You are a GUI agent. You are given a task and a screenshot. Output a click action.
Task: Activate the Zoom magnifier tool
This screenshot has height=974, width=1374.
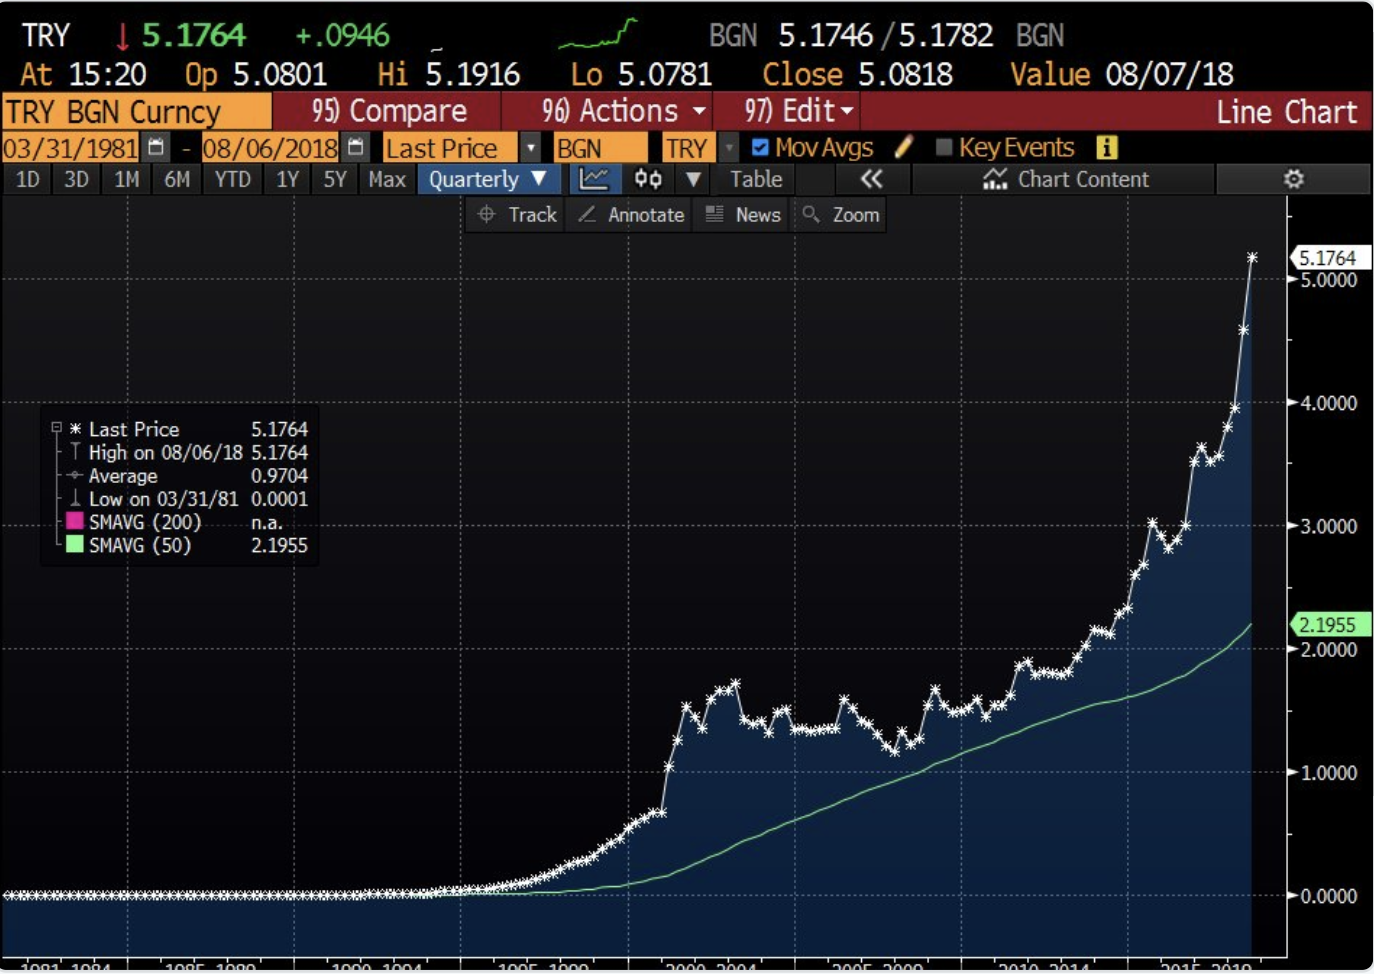(841, 214)
